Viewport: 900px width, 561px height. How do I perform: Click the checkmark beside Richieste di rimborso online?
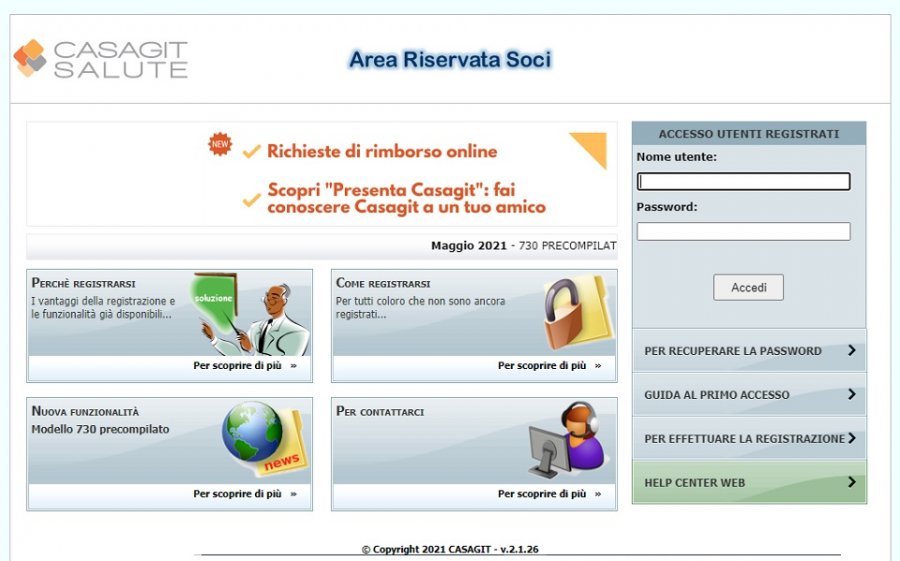251,152
